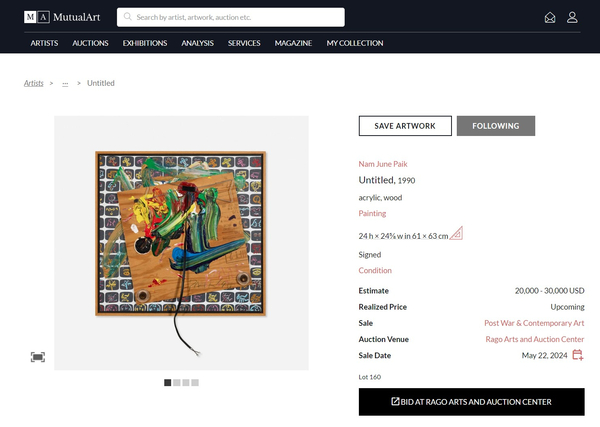The width and height of the screenshot is (600, 427).
Task: Click the artwork painting image
Action: (181, 234)
